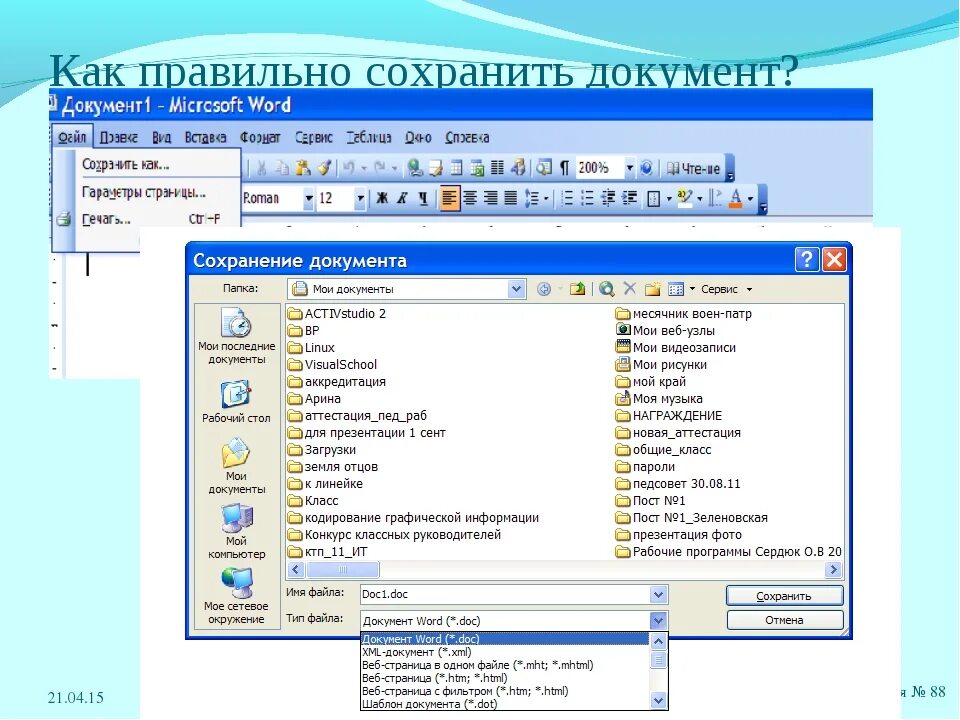The image size is (960, 720).
Task: Toggle align left paragraph button
Action: tap(449, 198)
